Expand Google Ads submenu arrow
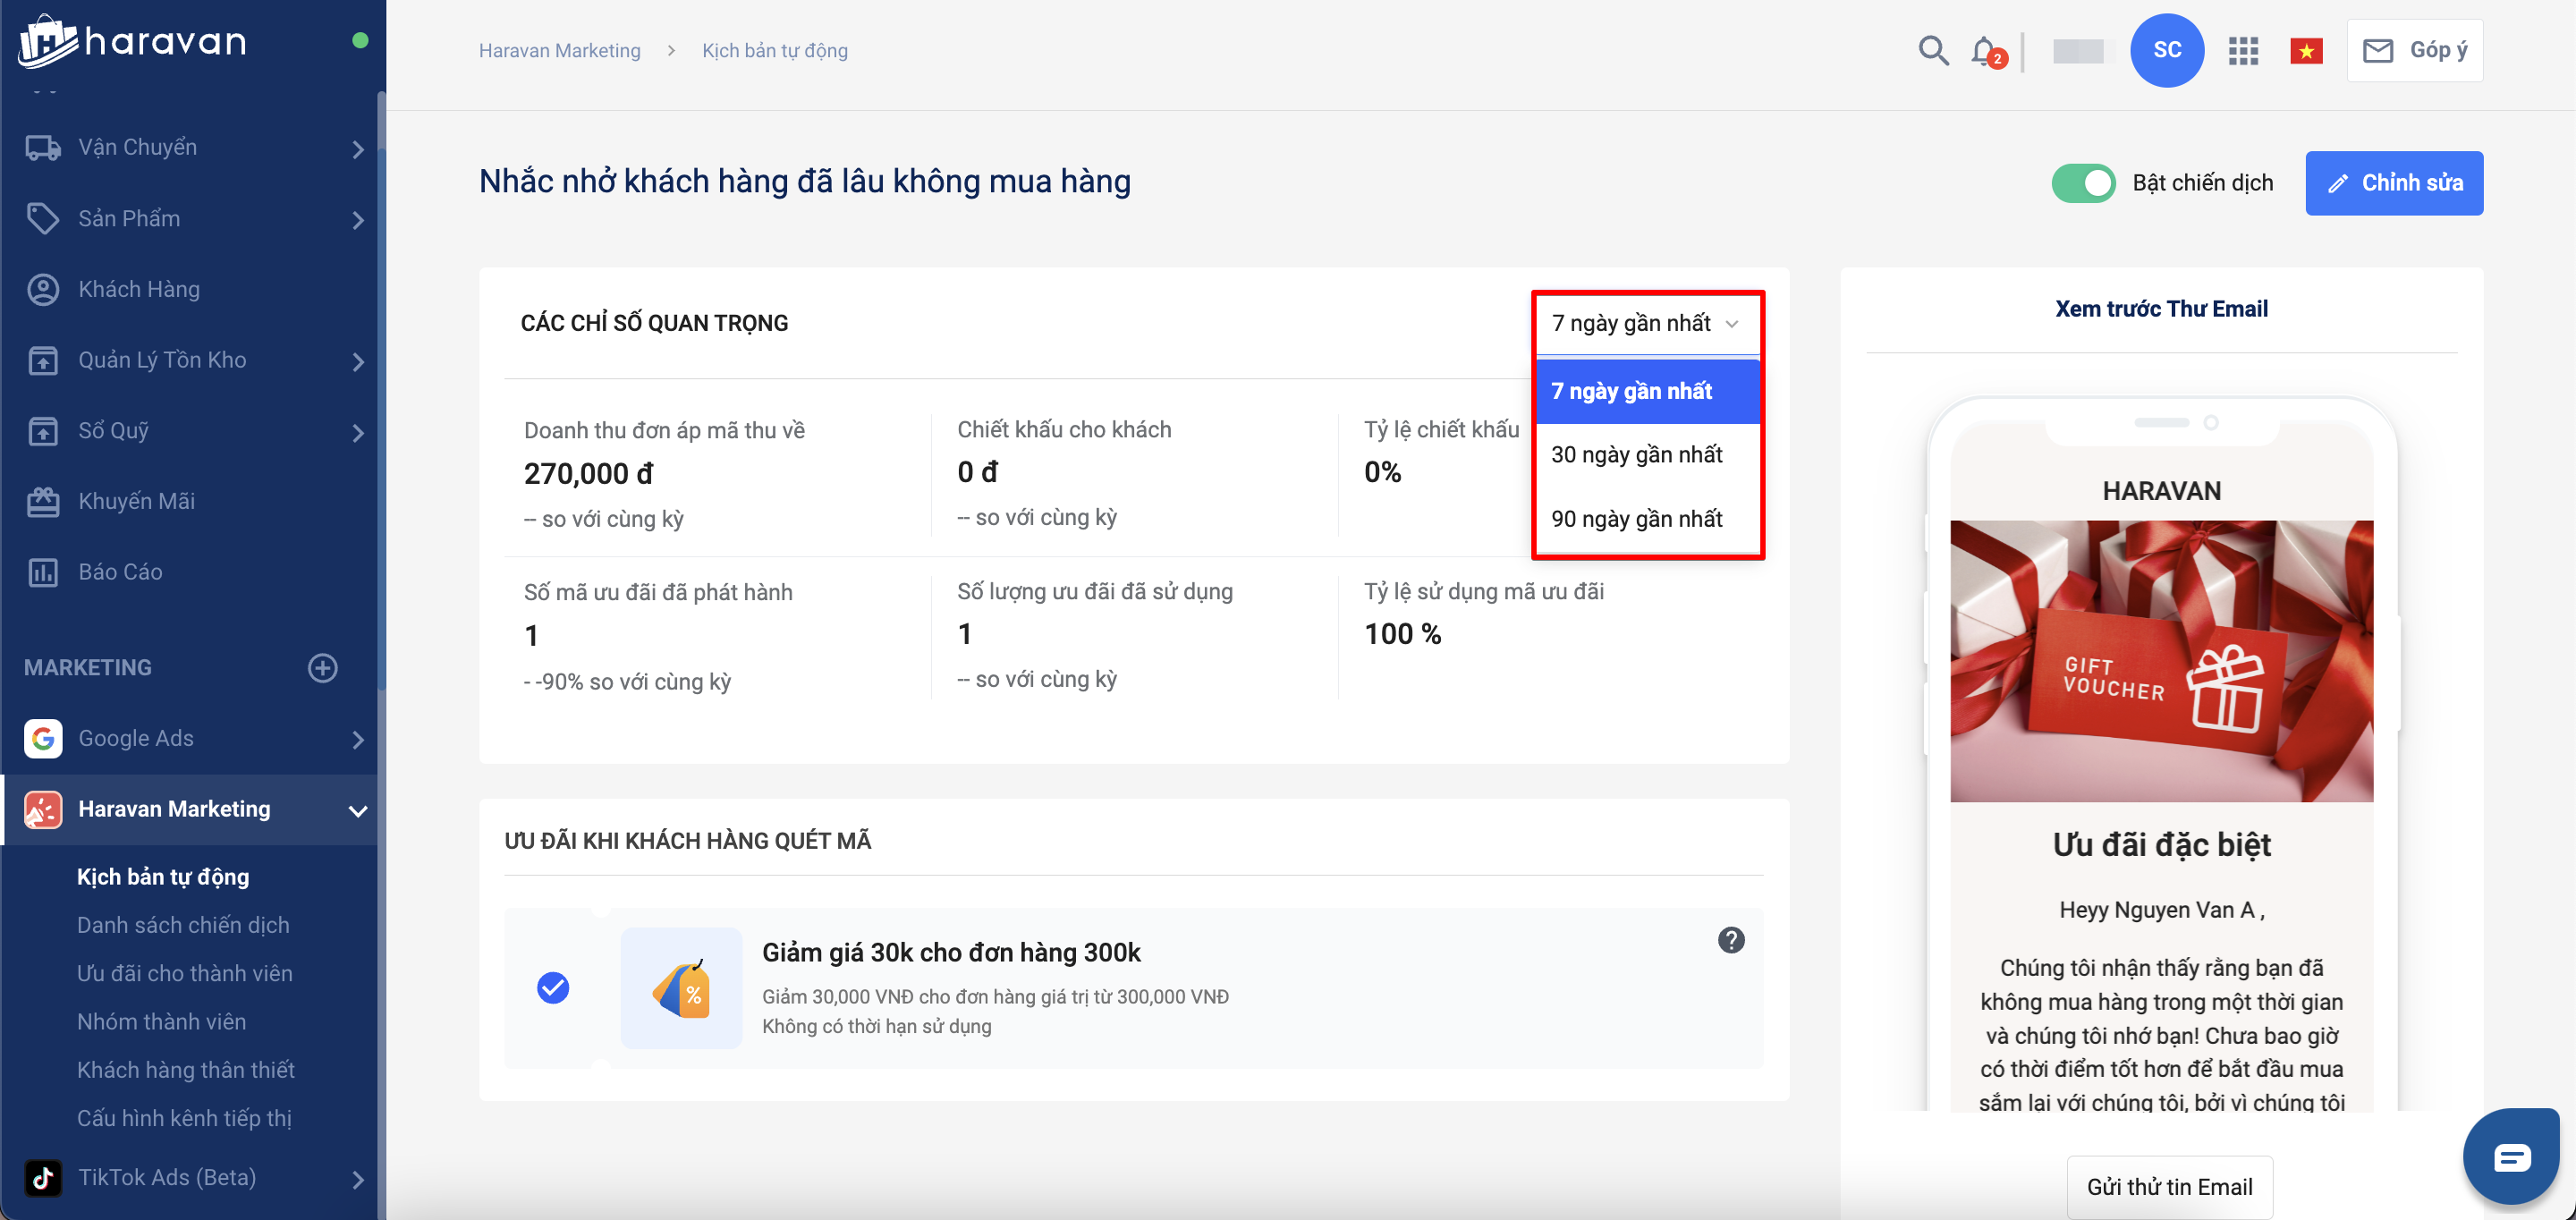 [x=358, y=740]
